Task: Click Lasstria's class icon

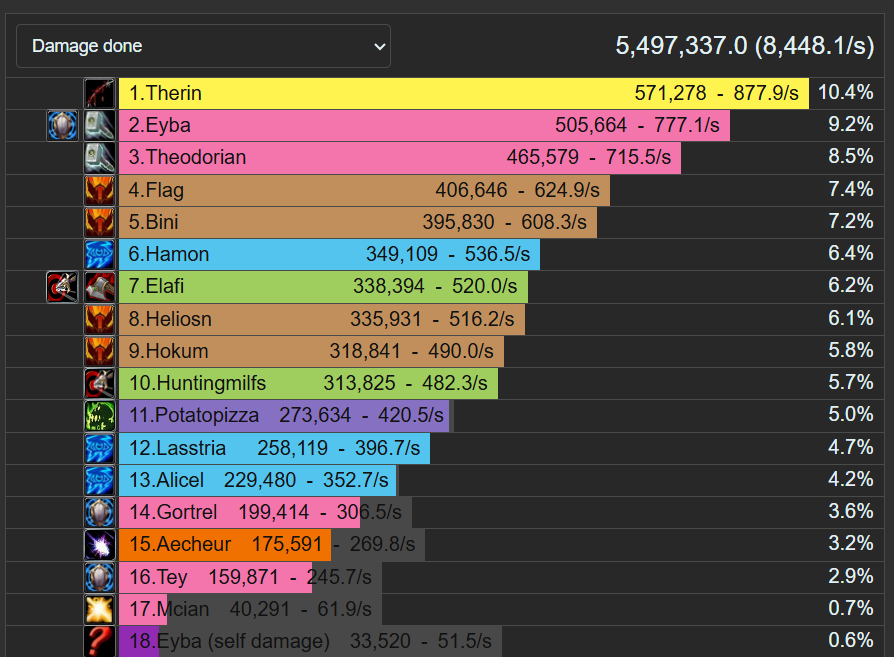Action: click(x=100, y=448)
